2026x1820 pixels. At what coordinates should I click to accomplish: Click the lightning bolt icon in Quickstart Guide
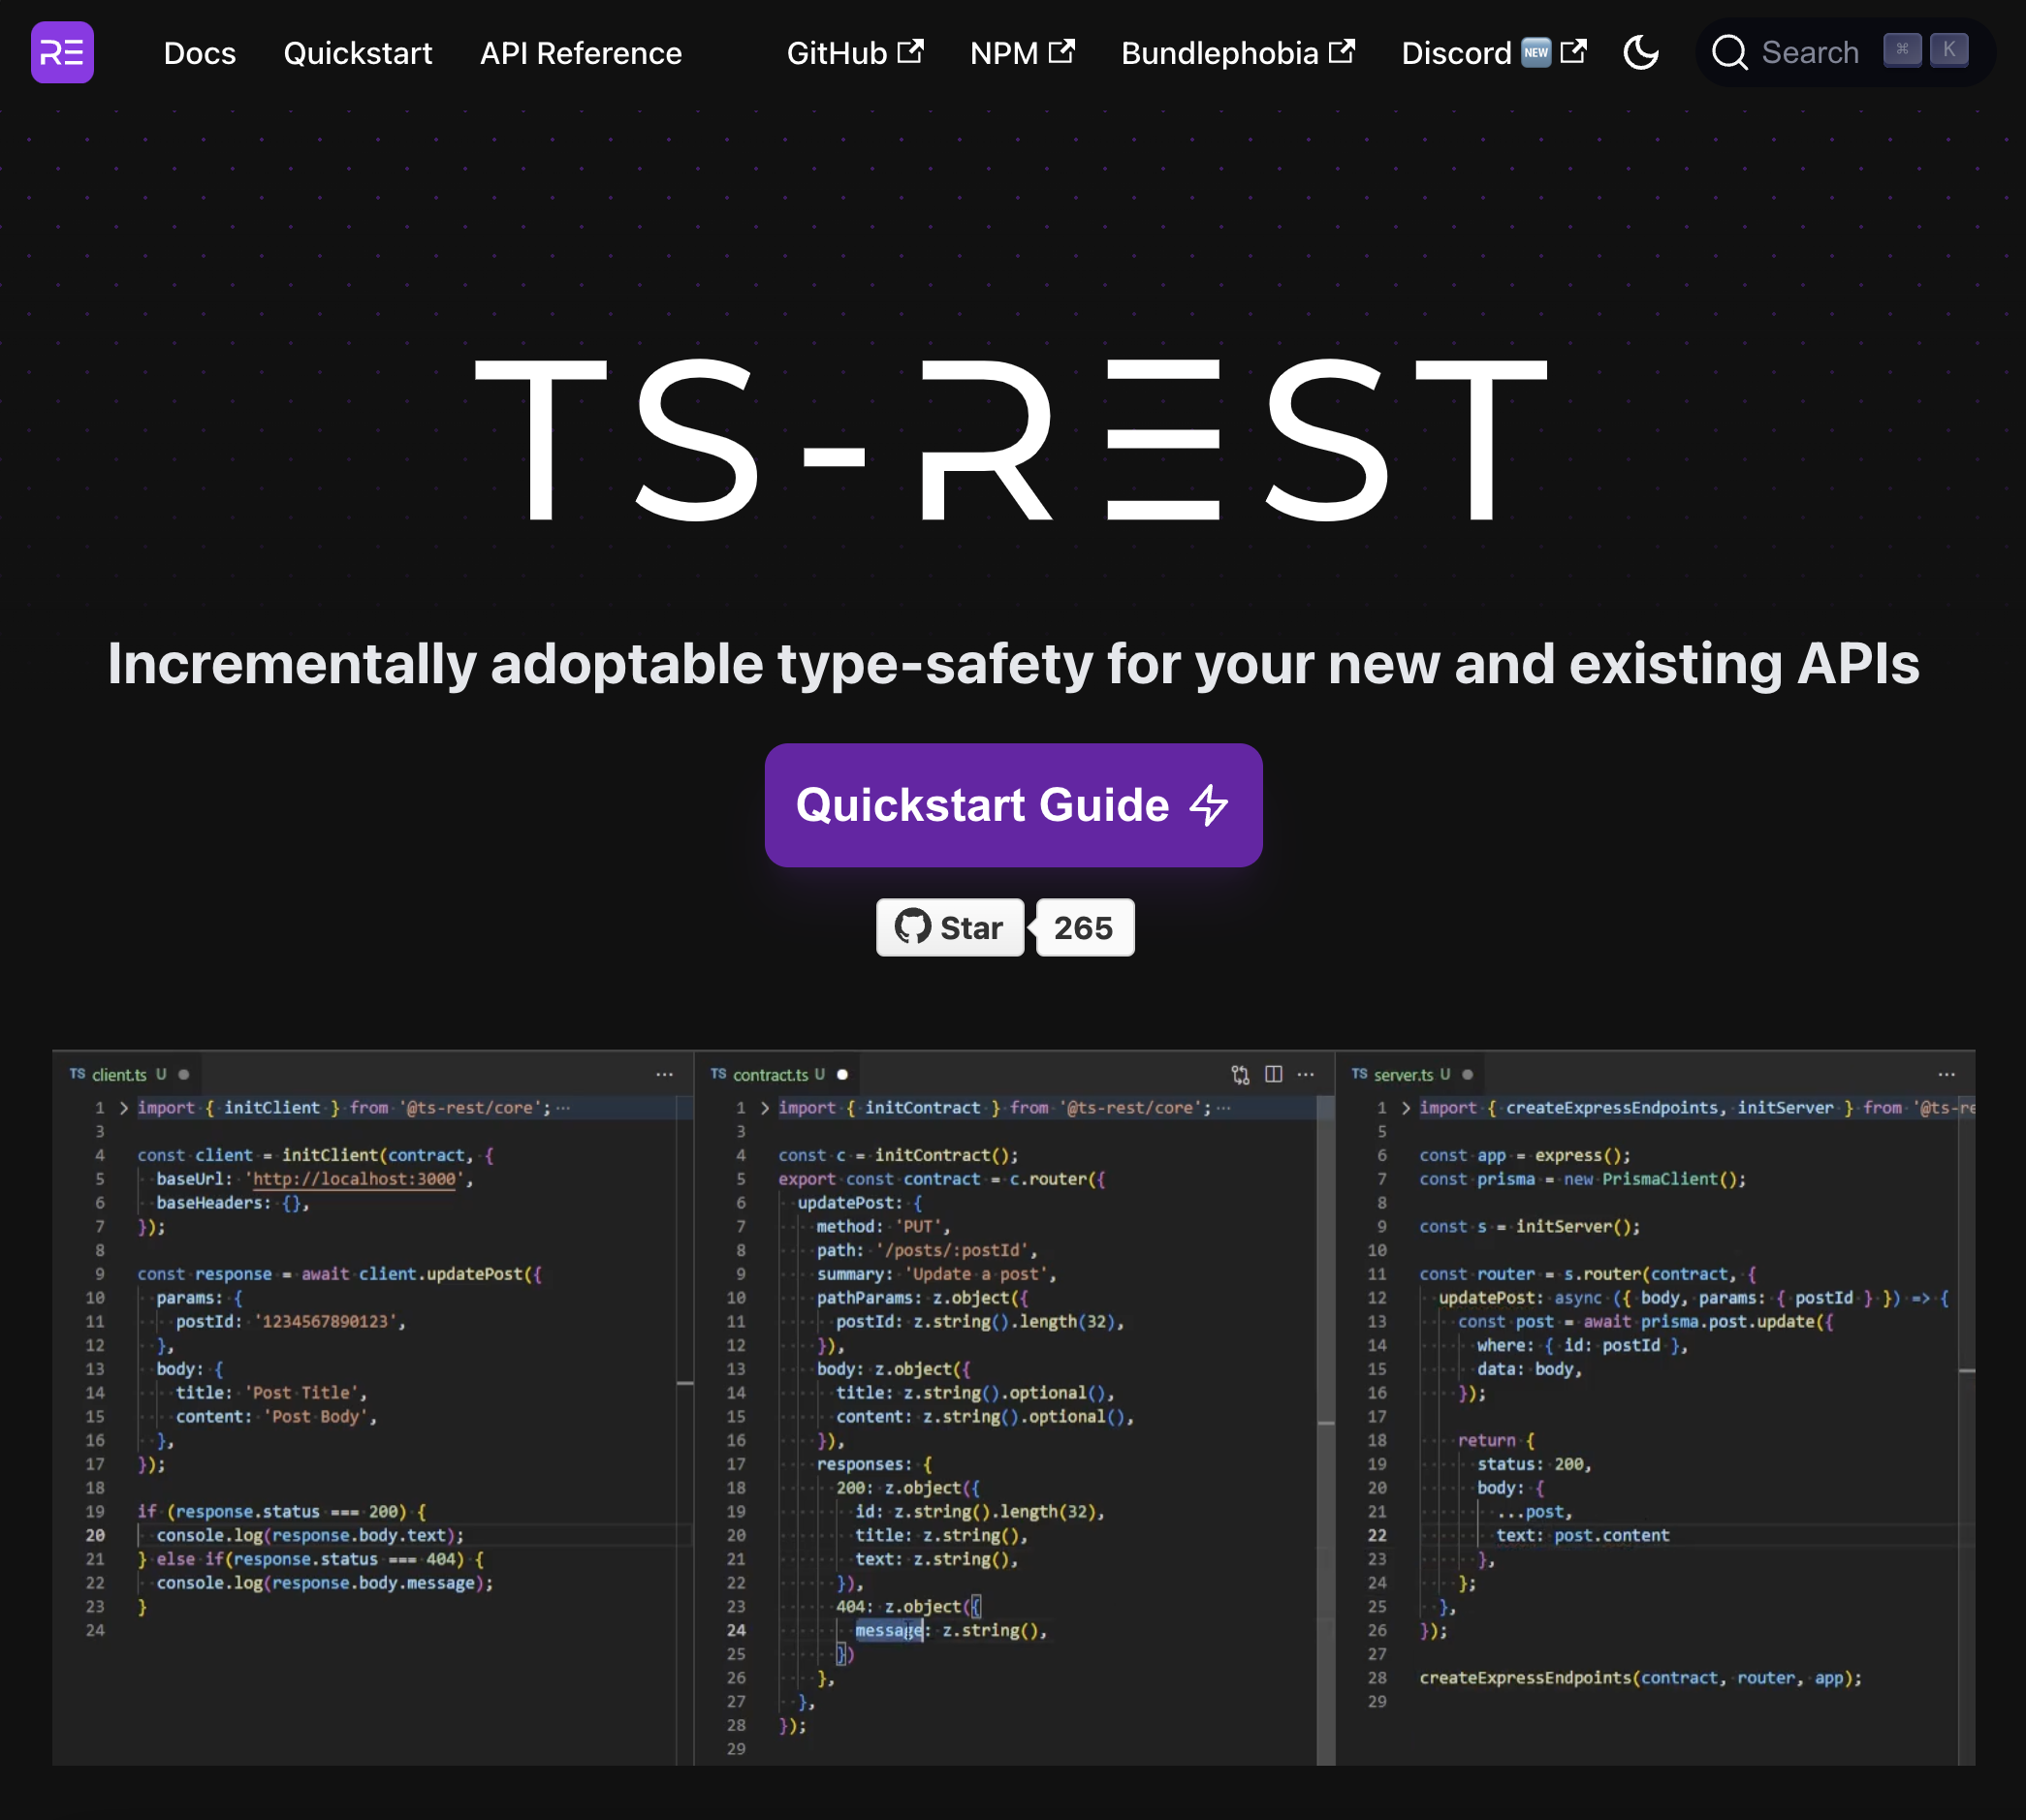(x=1209, y=805)
